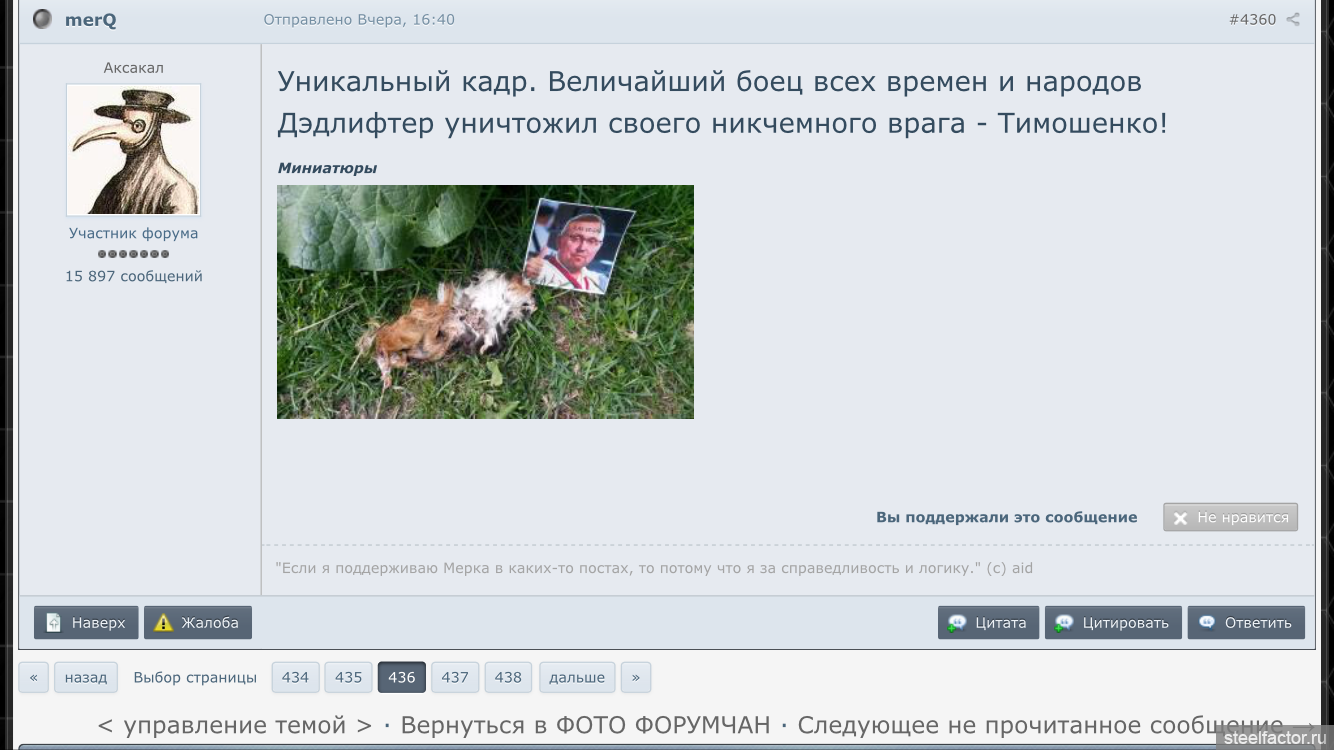Select page 437
This screenshot has width=1334, height=750.
(455, 677)
